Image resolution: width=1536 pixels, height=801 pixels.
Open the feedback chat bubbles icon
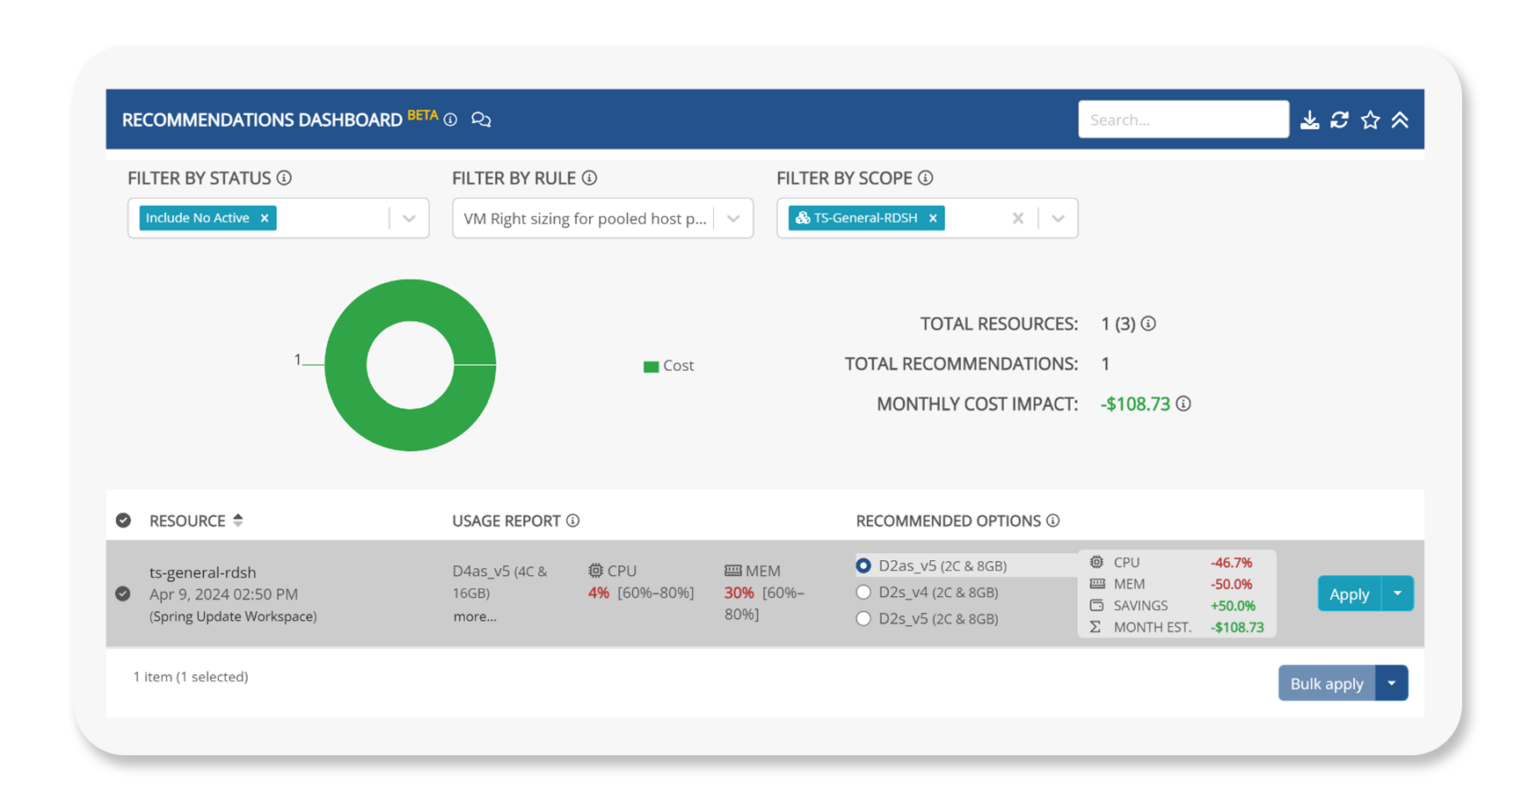(x=481, y=120)
